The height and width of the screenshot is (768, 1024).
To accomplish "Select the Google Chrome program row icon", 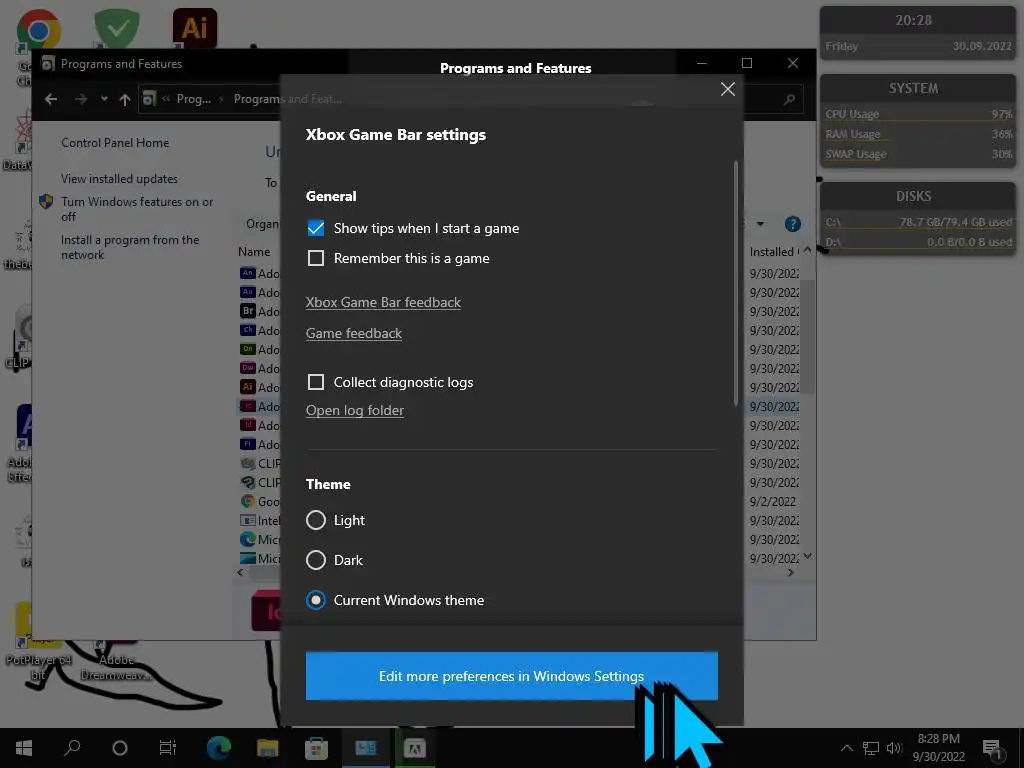I will pos(248,501).
